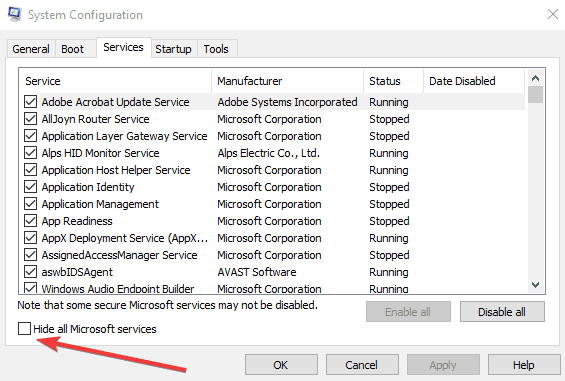
Task: Select the Adobe Acrobat Update Service name
Action: [115, 102]
